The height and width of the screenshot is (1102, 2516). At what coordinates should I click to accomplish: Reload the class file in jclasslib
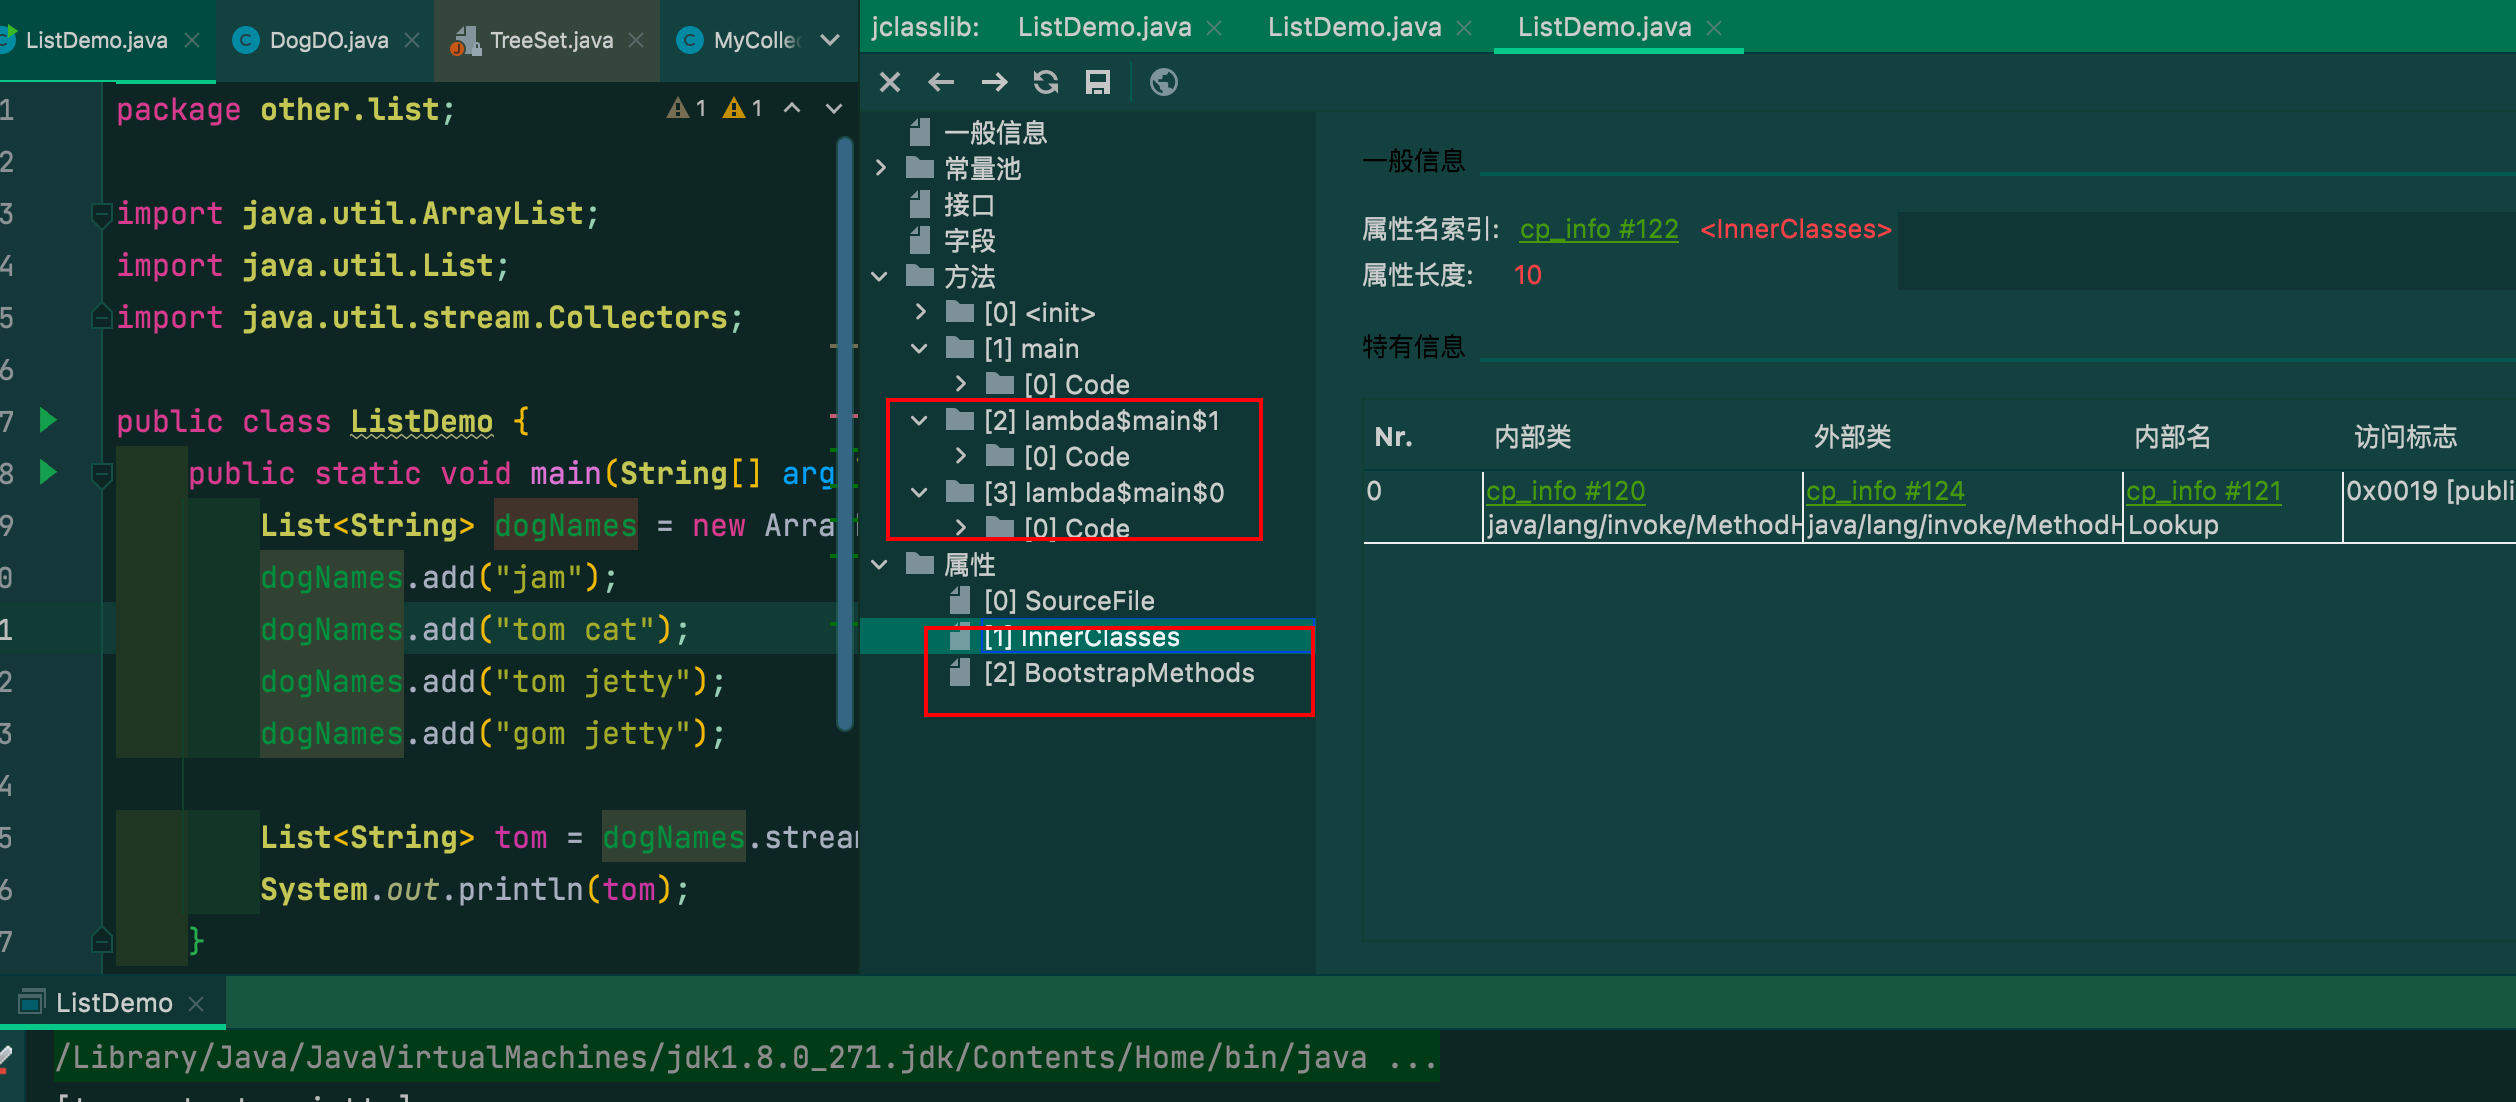tap(1046, 82)
